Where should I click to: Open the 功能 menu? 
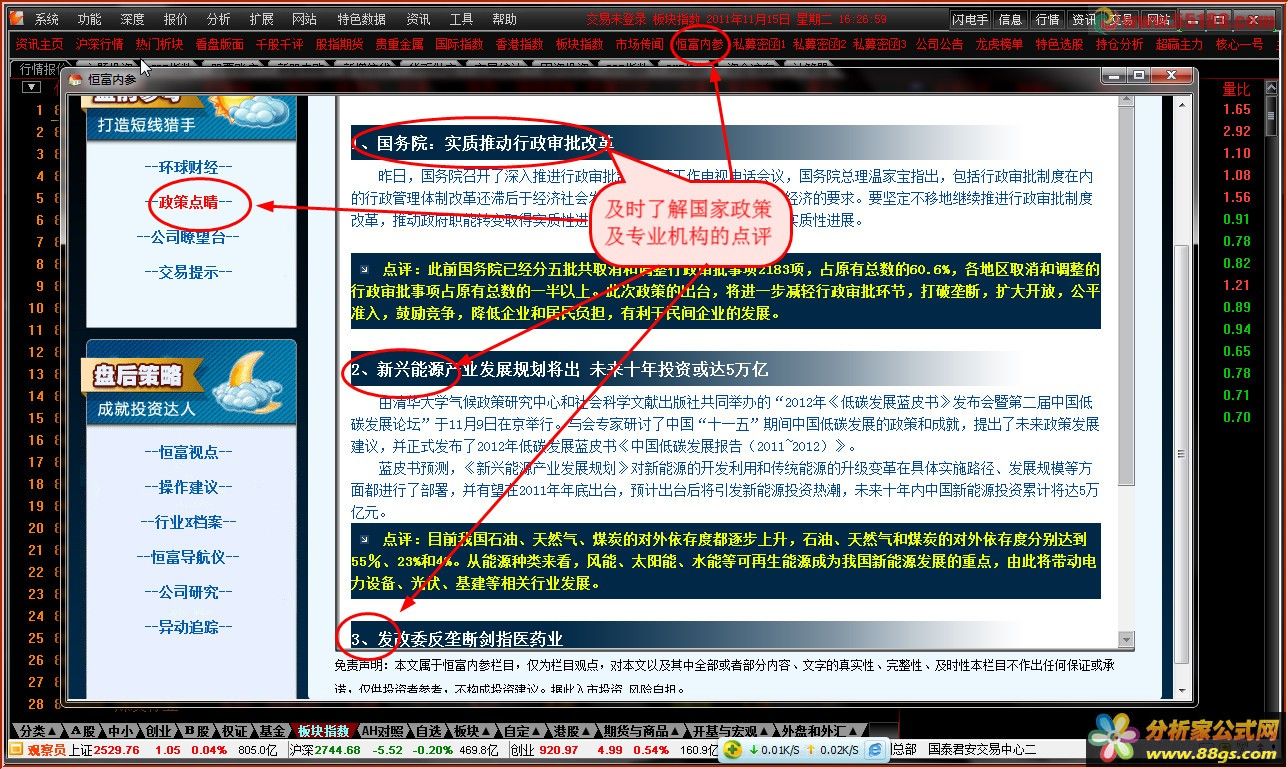click(89, 19)
